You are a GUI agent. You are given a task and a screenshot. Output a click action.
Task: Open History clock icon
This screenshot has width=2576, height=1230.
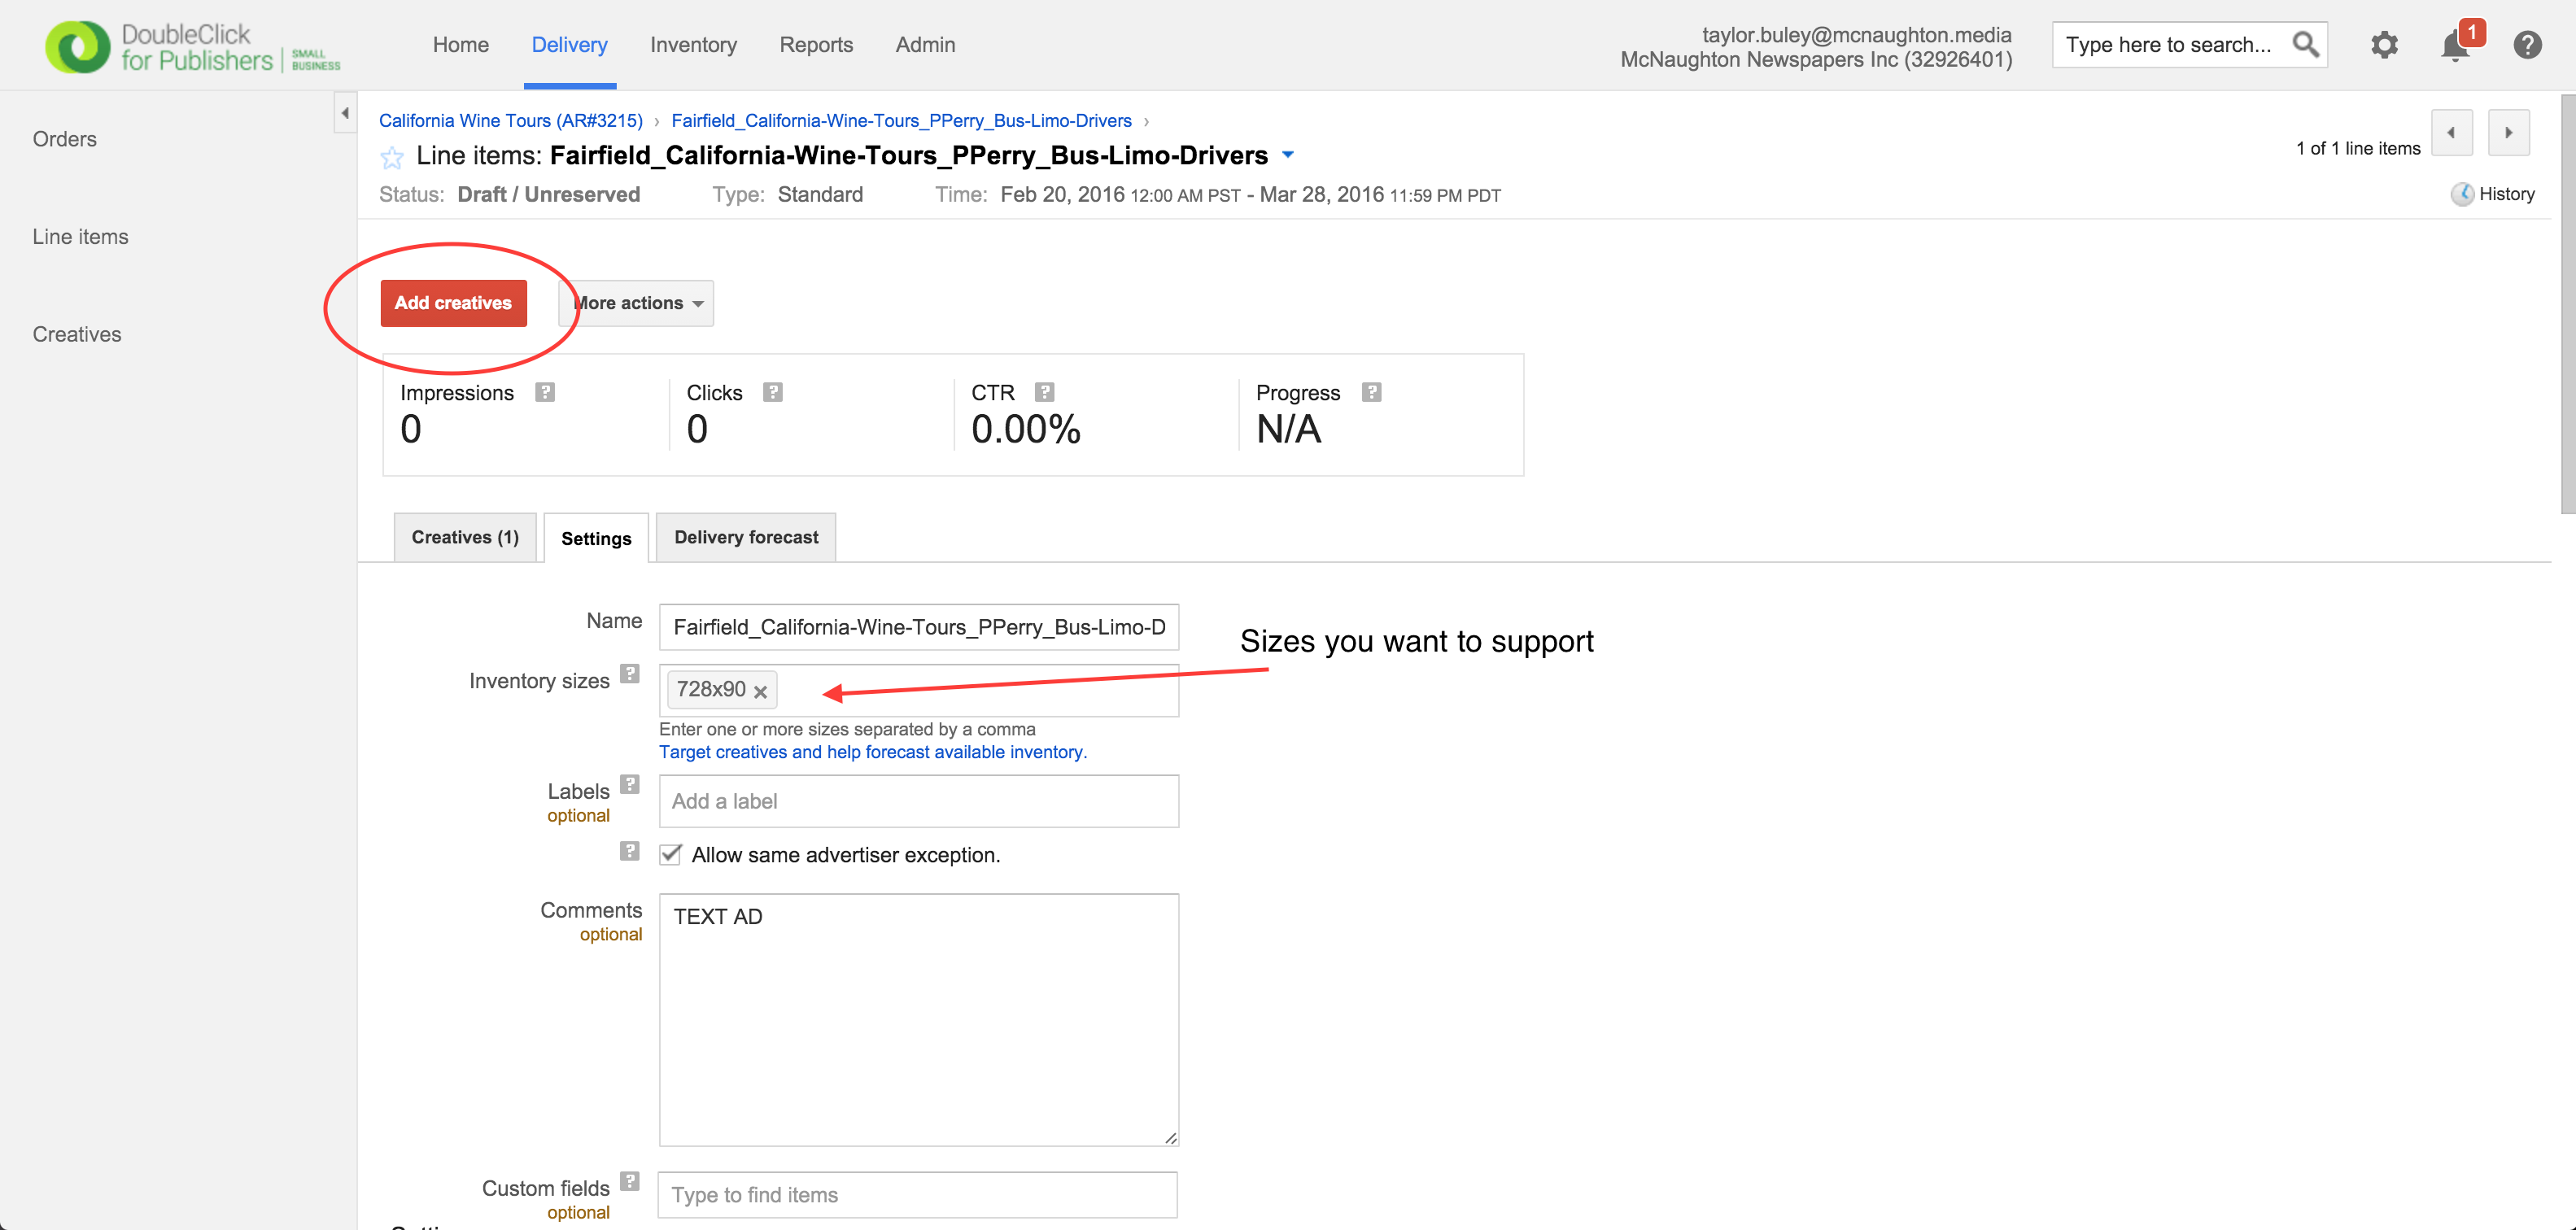2461,194
